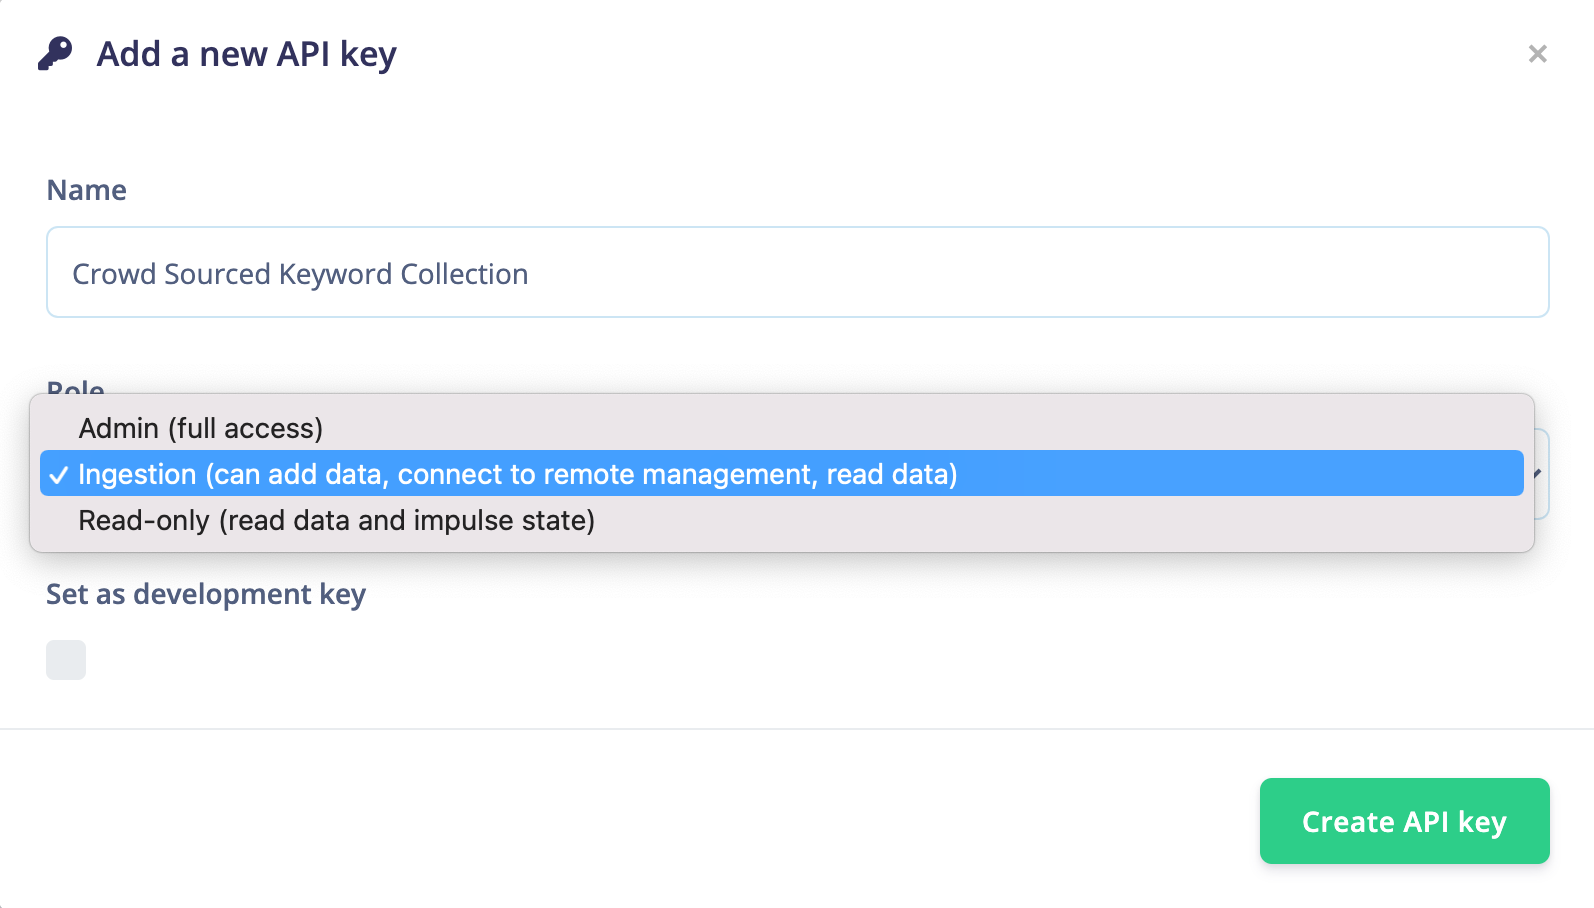Click the word Ingestion in highlighted row
The width and height of the screenshot is (1594, 908).
pos(137,474)
